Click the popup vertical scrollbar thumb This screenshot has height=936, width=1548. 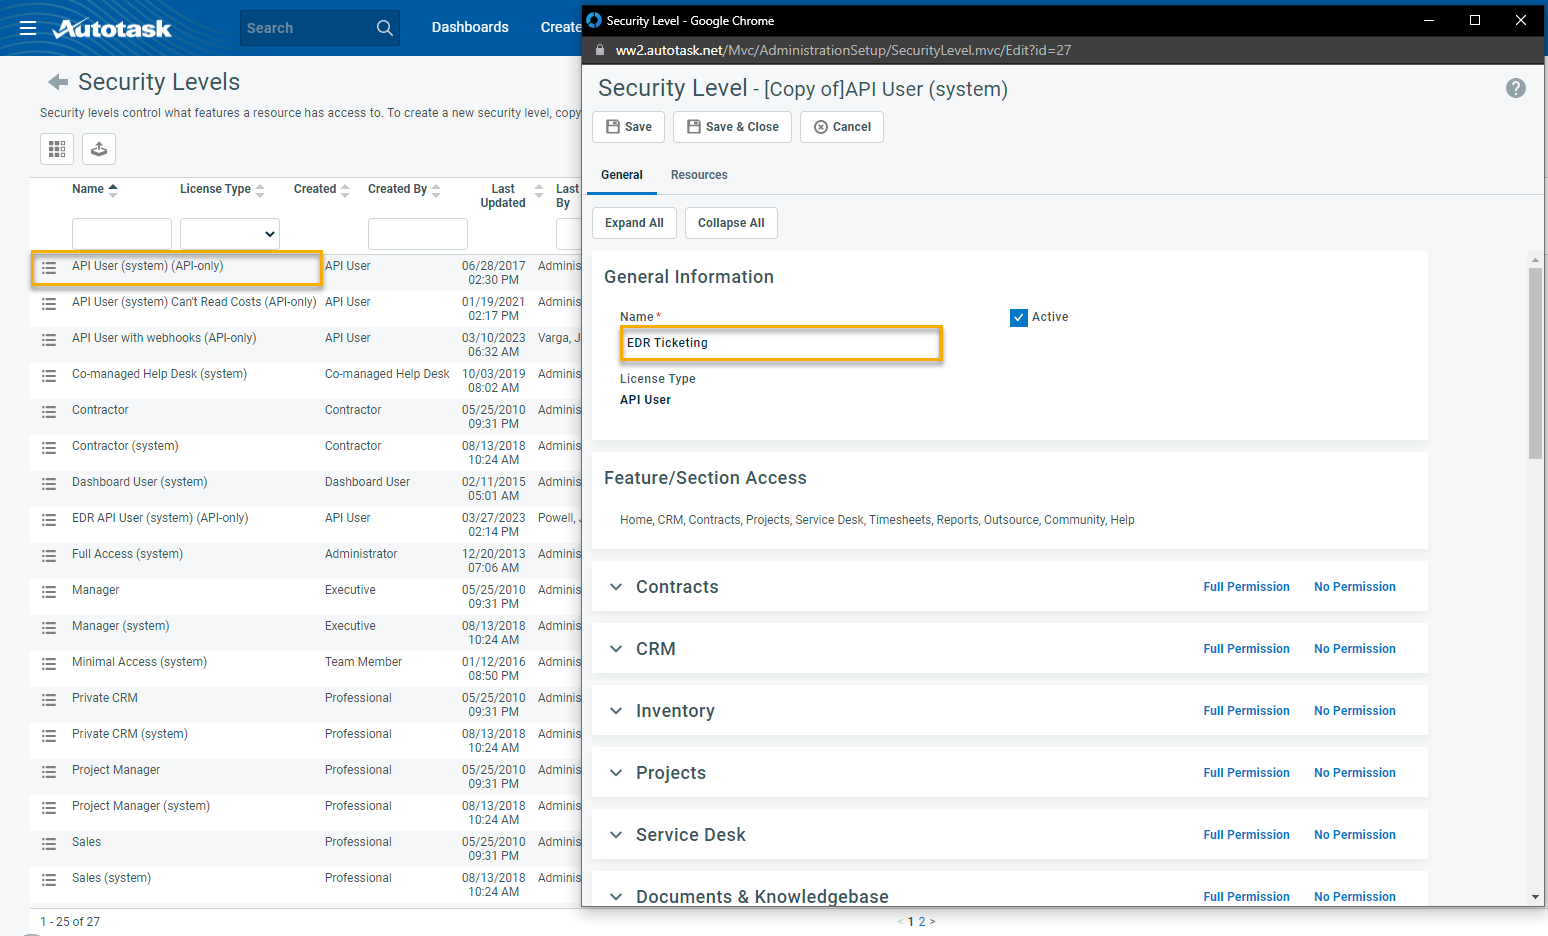[1535, 363]
